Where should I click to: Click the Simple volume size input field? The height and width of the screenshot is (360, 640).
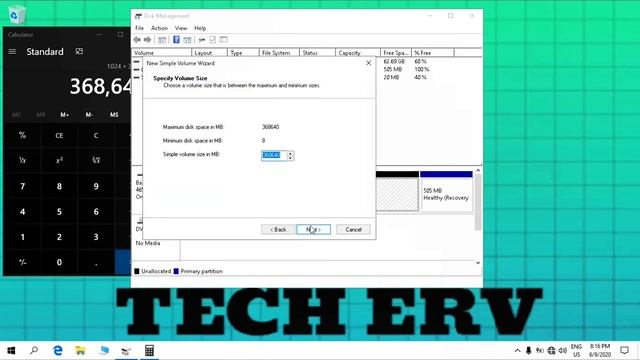coord(274,155)
